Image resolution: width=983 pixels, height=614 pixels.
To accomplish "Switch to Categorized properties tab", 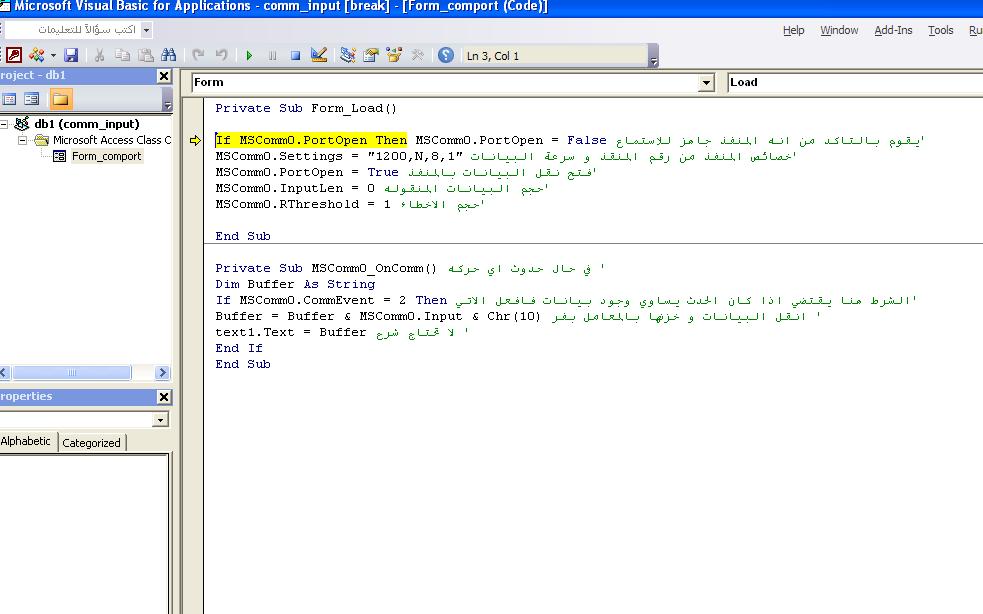I will (92, 443).
